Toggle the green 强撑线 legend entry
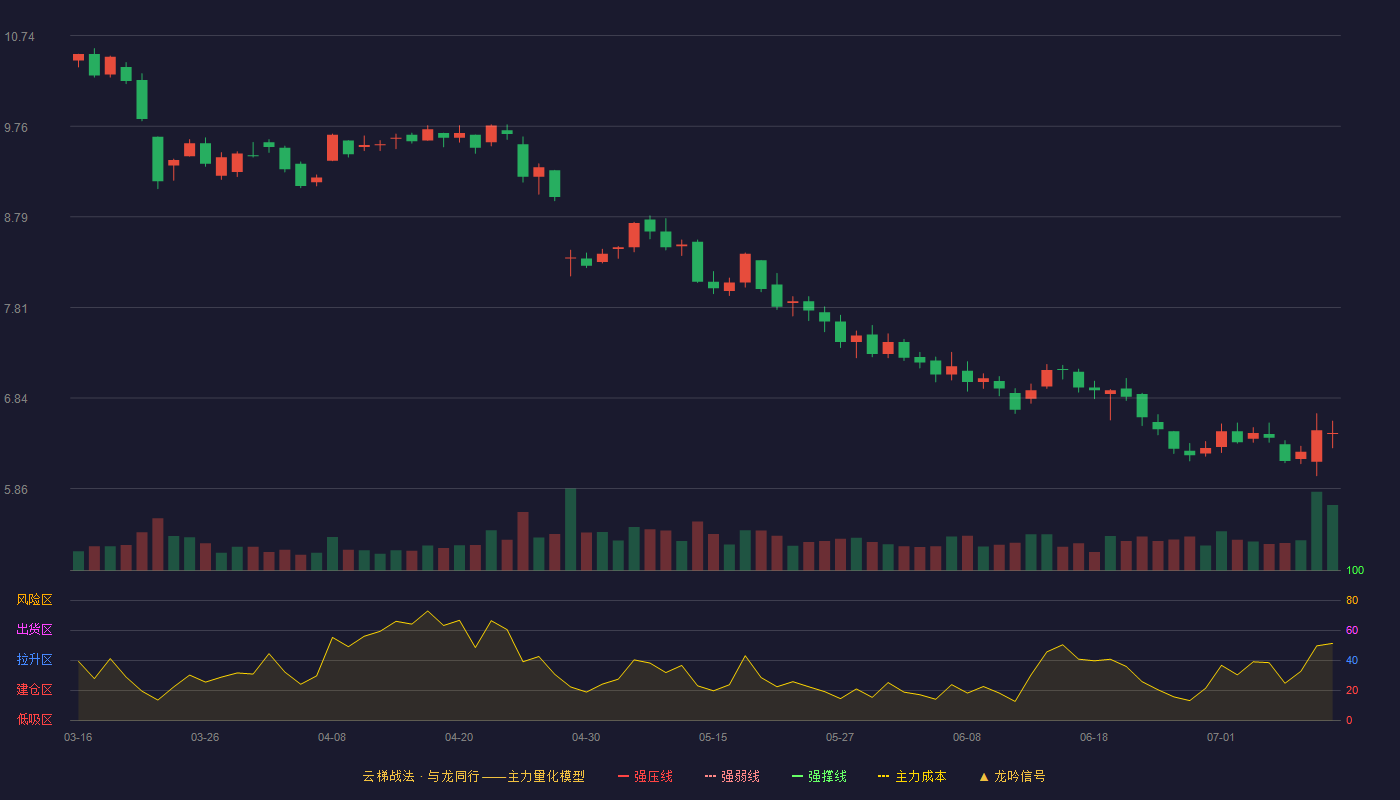Image resolution: width=1400 pixels, height=800 pixels. pyautogui.click(x=819, y=776)
